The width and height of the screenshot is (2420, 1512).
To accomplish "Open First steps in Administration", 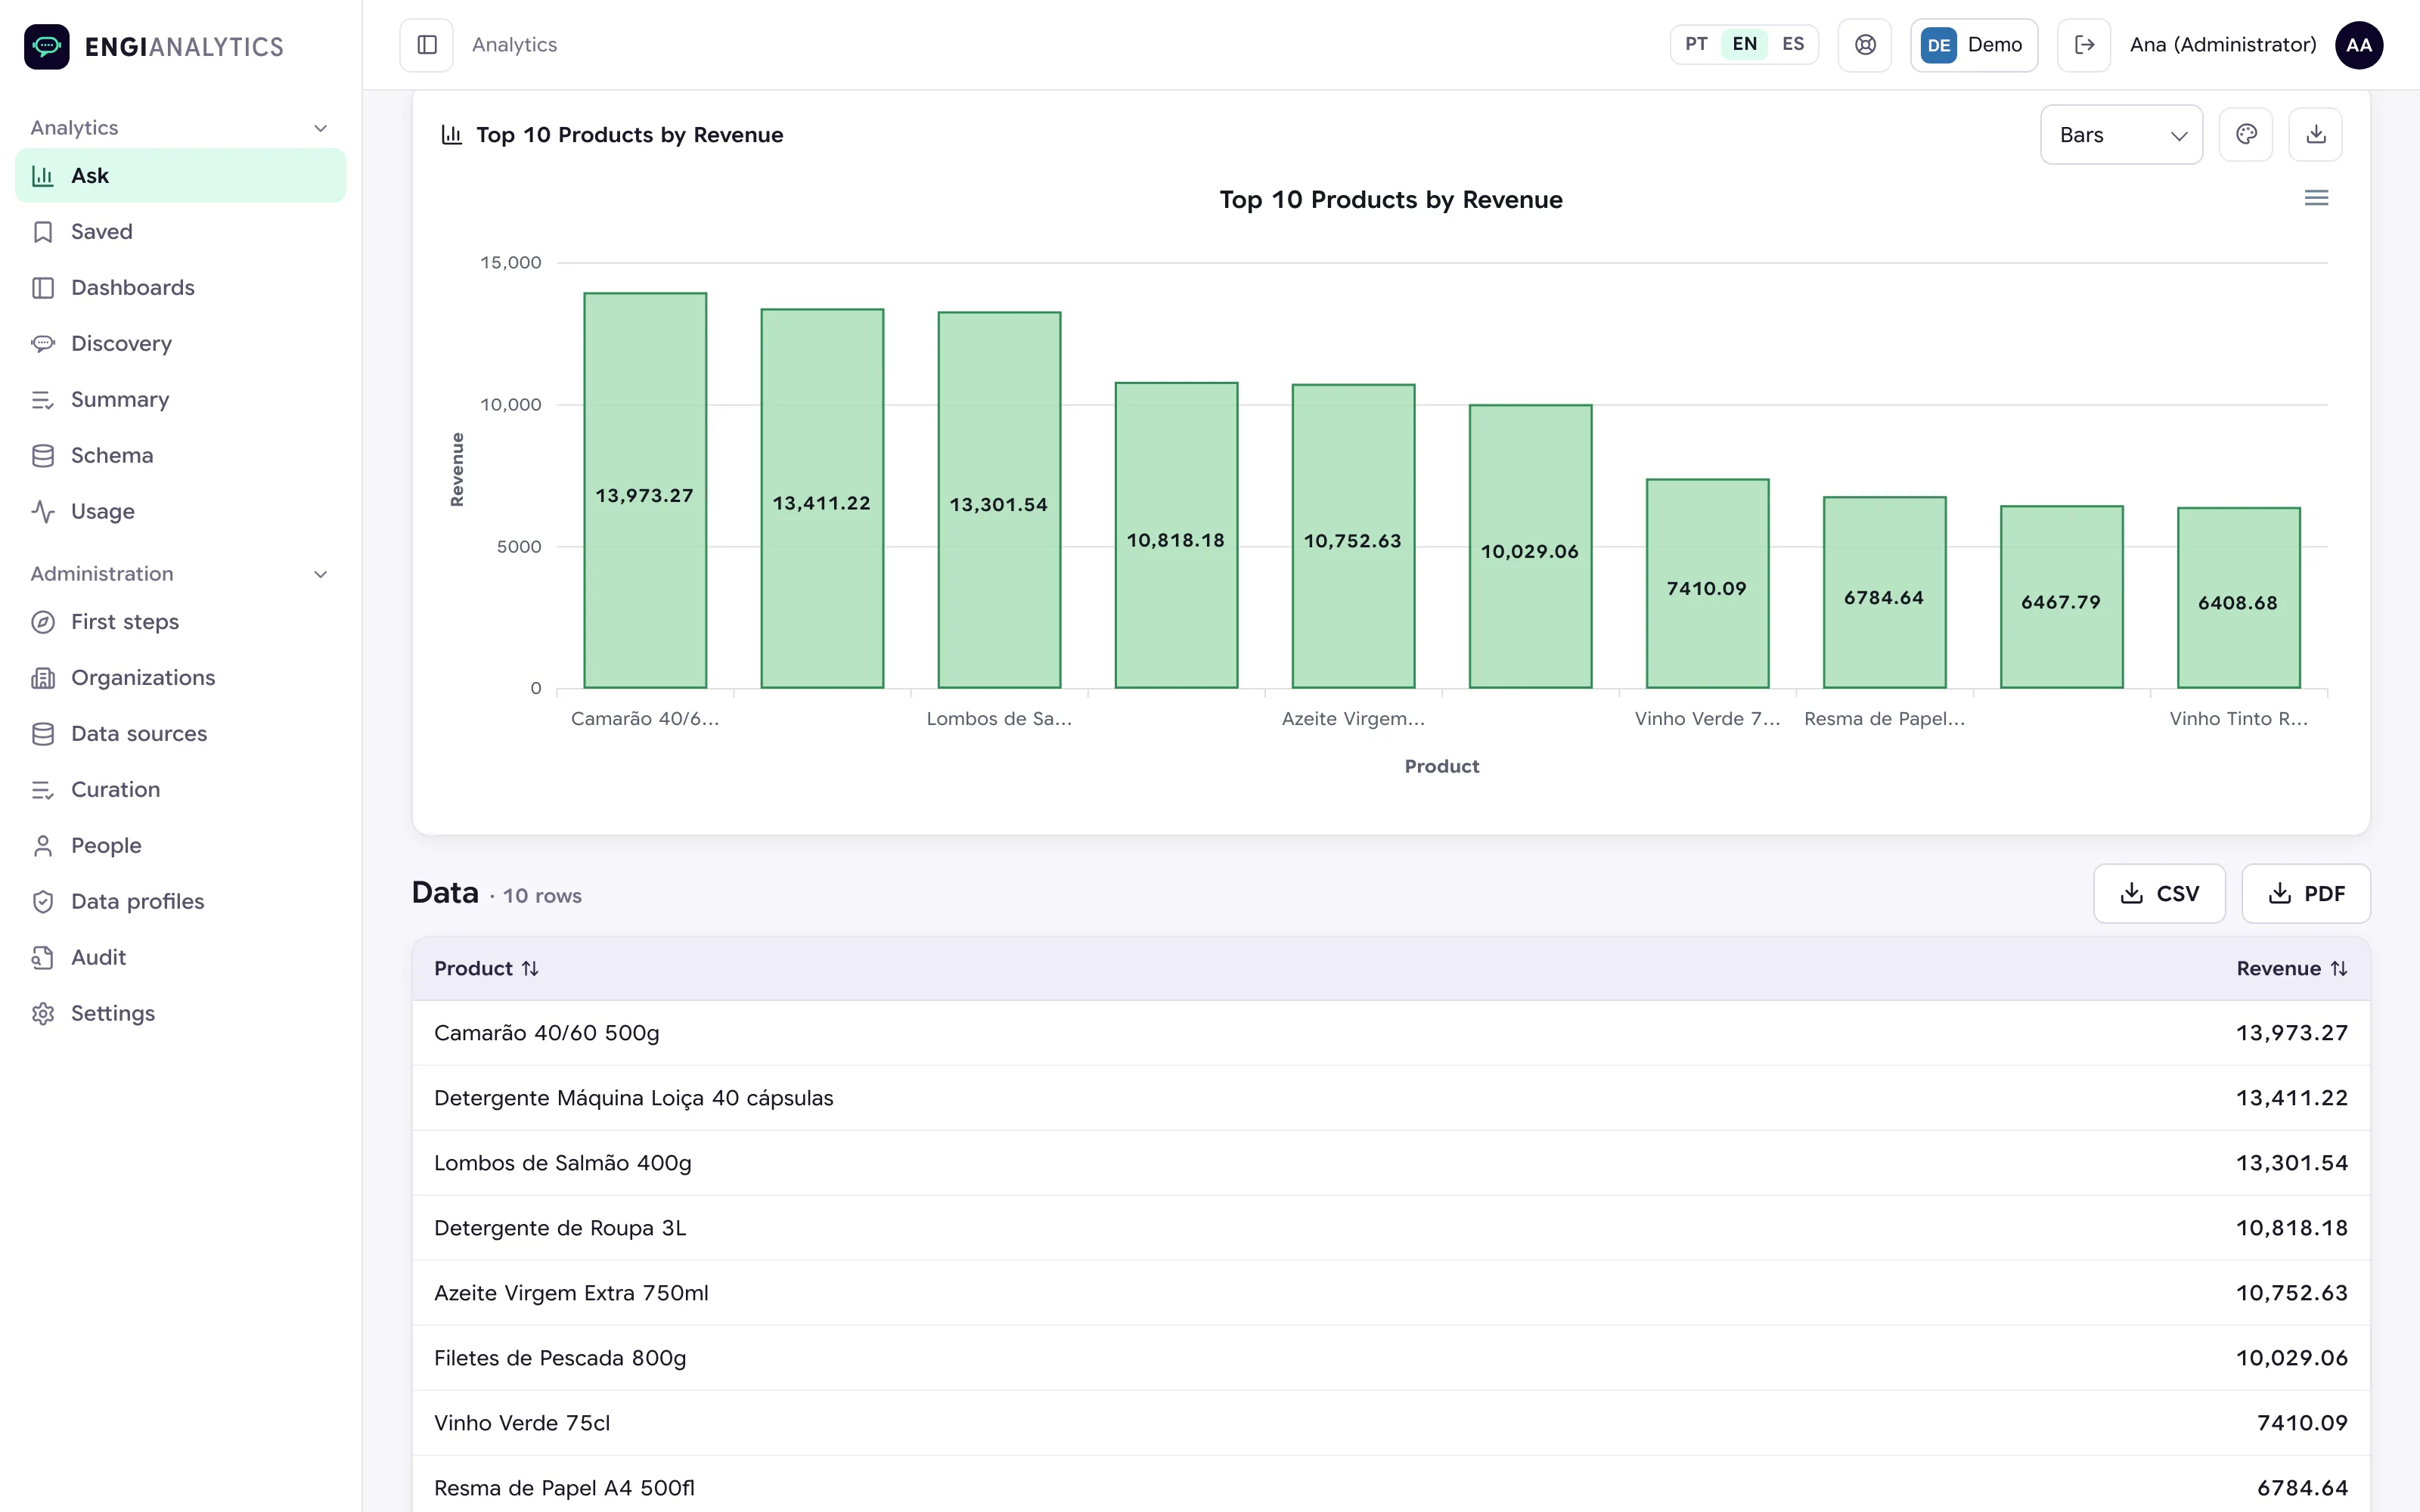I will pyautogui.click(x=180, y=622).
